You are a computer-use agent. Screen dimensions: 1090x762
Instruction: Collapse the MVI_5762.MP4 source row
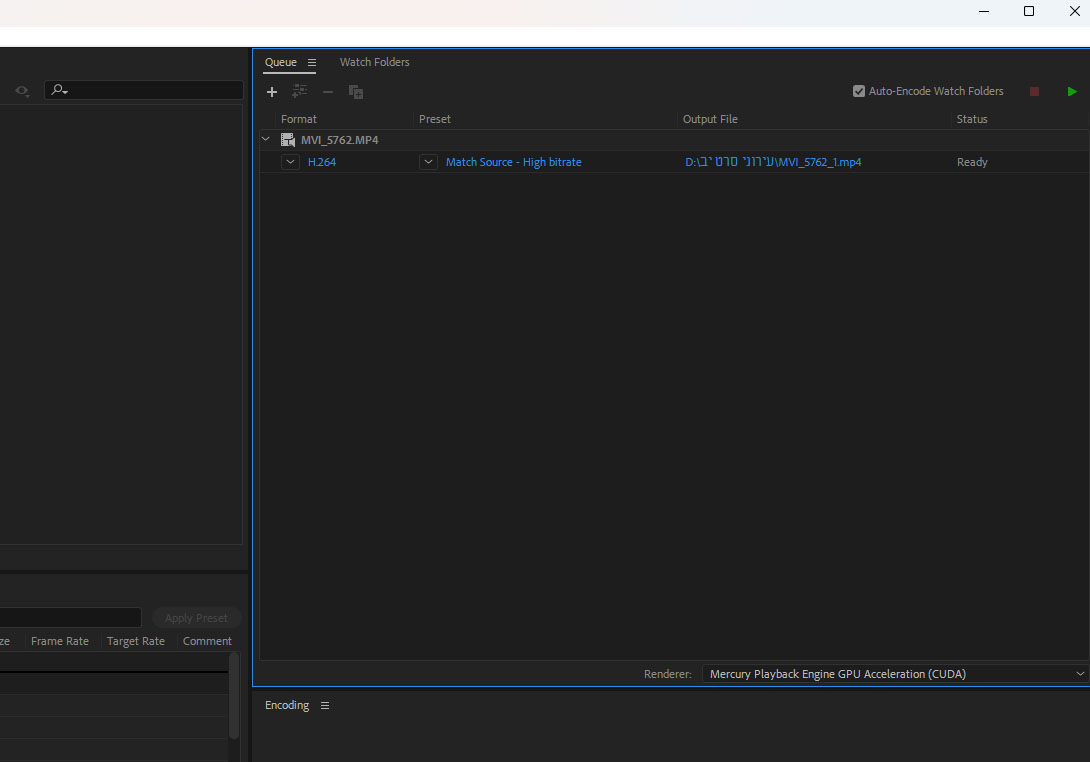[x=266, y=140]
